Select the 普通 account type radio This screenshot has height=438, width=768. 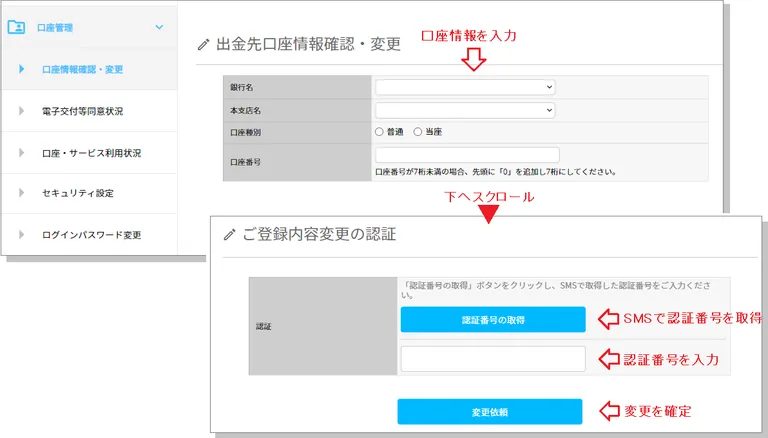(x=379, y=132)
